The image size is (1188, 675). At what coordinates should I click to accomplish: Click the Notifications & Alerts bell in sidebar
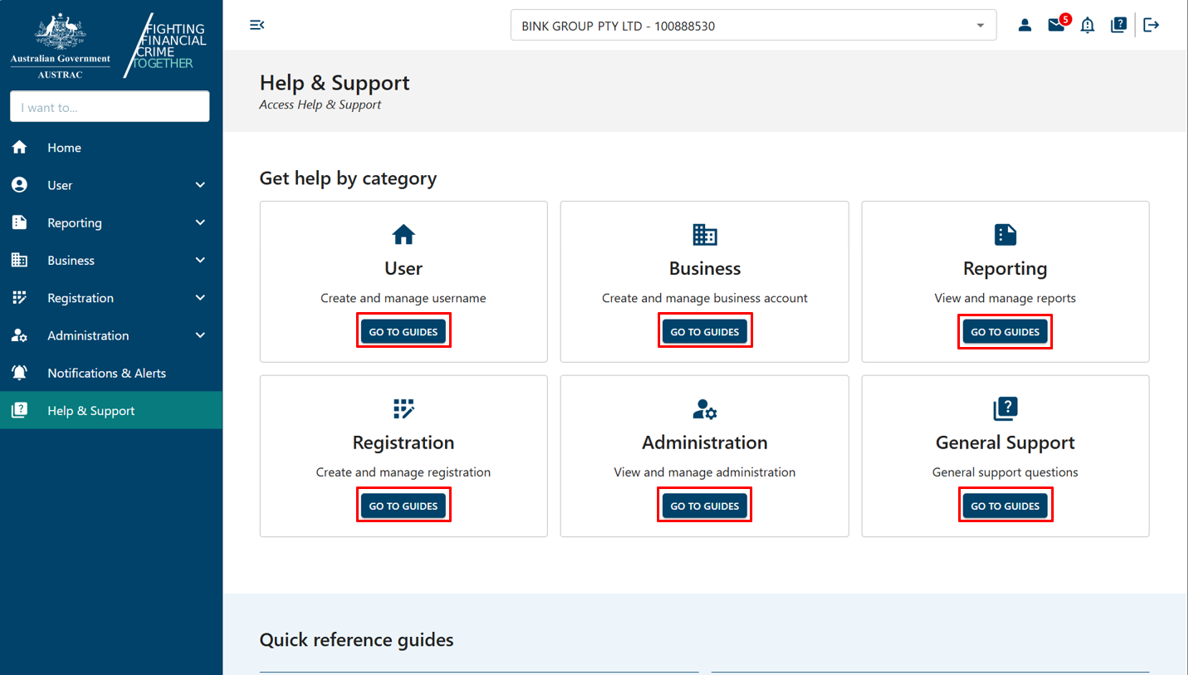(20, 372)
